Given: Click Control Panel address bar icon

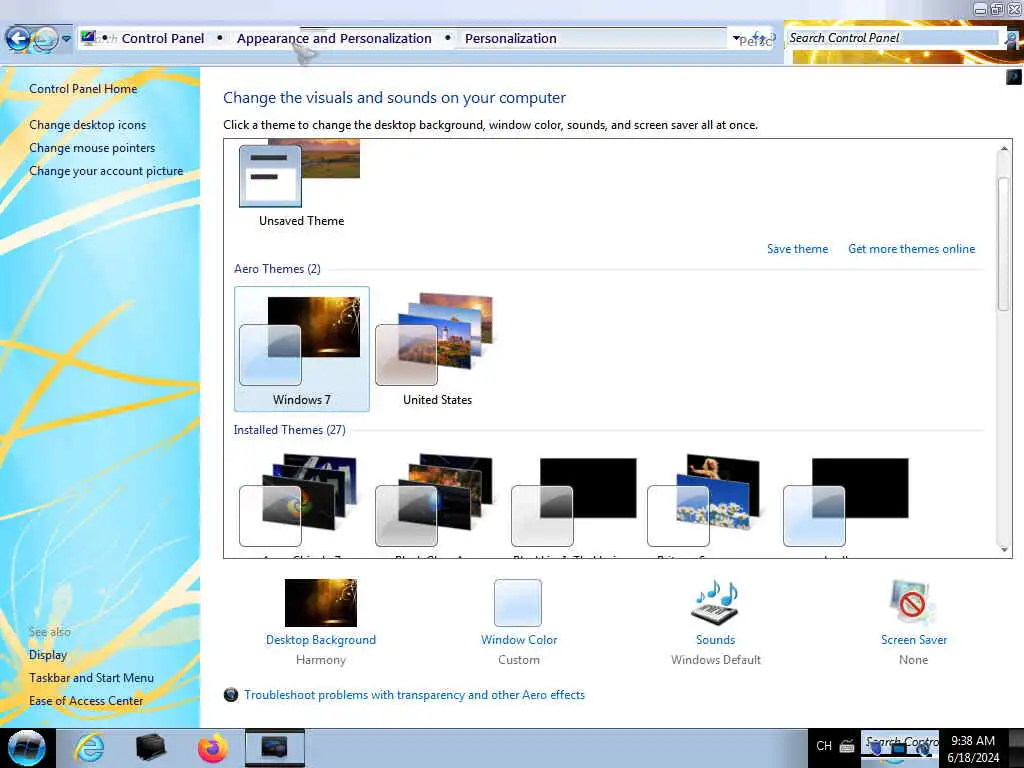Looking at the screenshot, I should click(88, 38).
